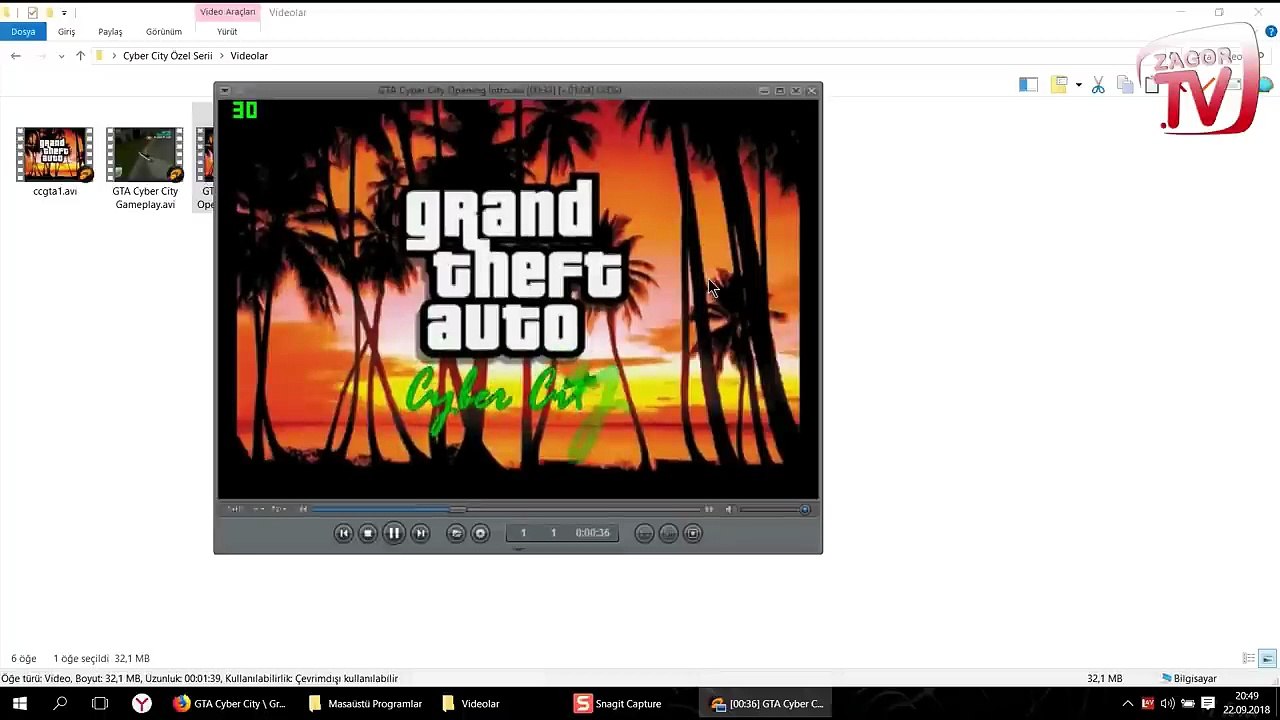Open Task View on taskbar
This screenshot has height=720, width=1280.
(100, 703)
